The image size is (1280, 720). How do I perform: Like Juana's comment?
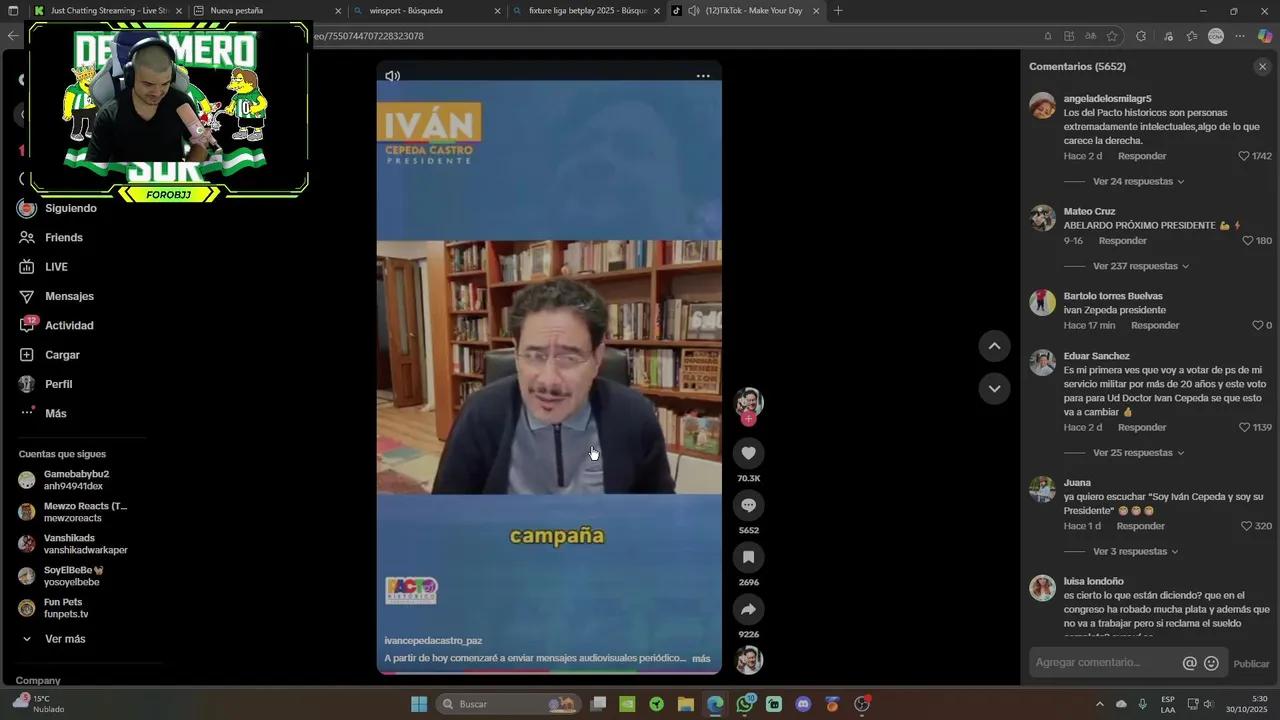click(x=1246, y=526)
